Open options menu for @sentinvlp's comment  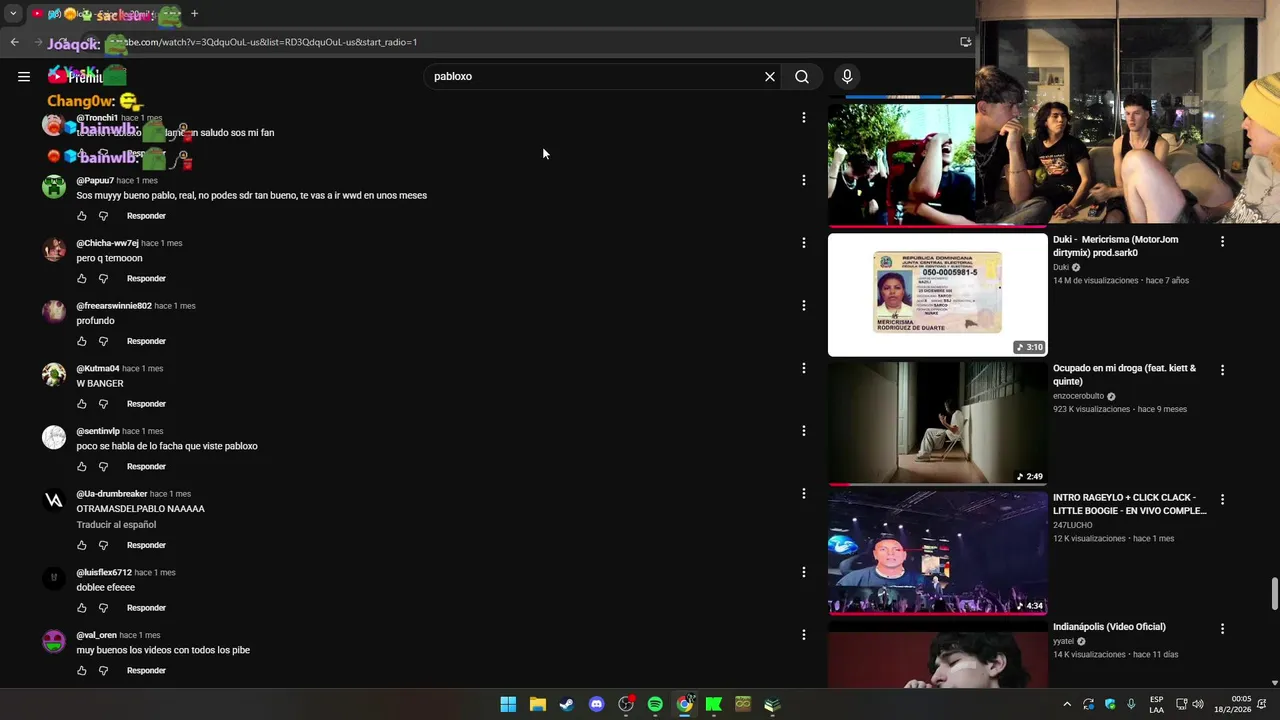click(x=803, y=431)
